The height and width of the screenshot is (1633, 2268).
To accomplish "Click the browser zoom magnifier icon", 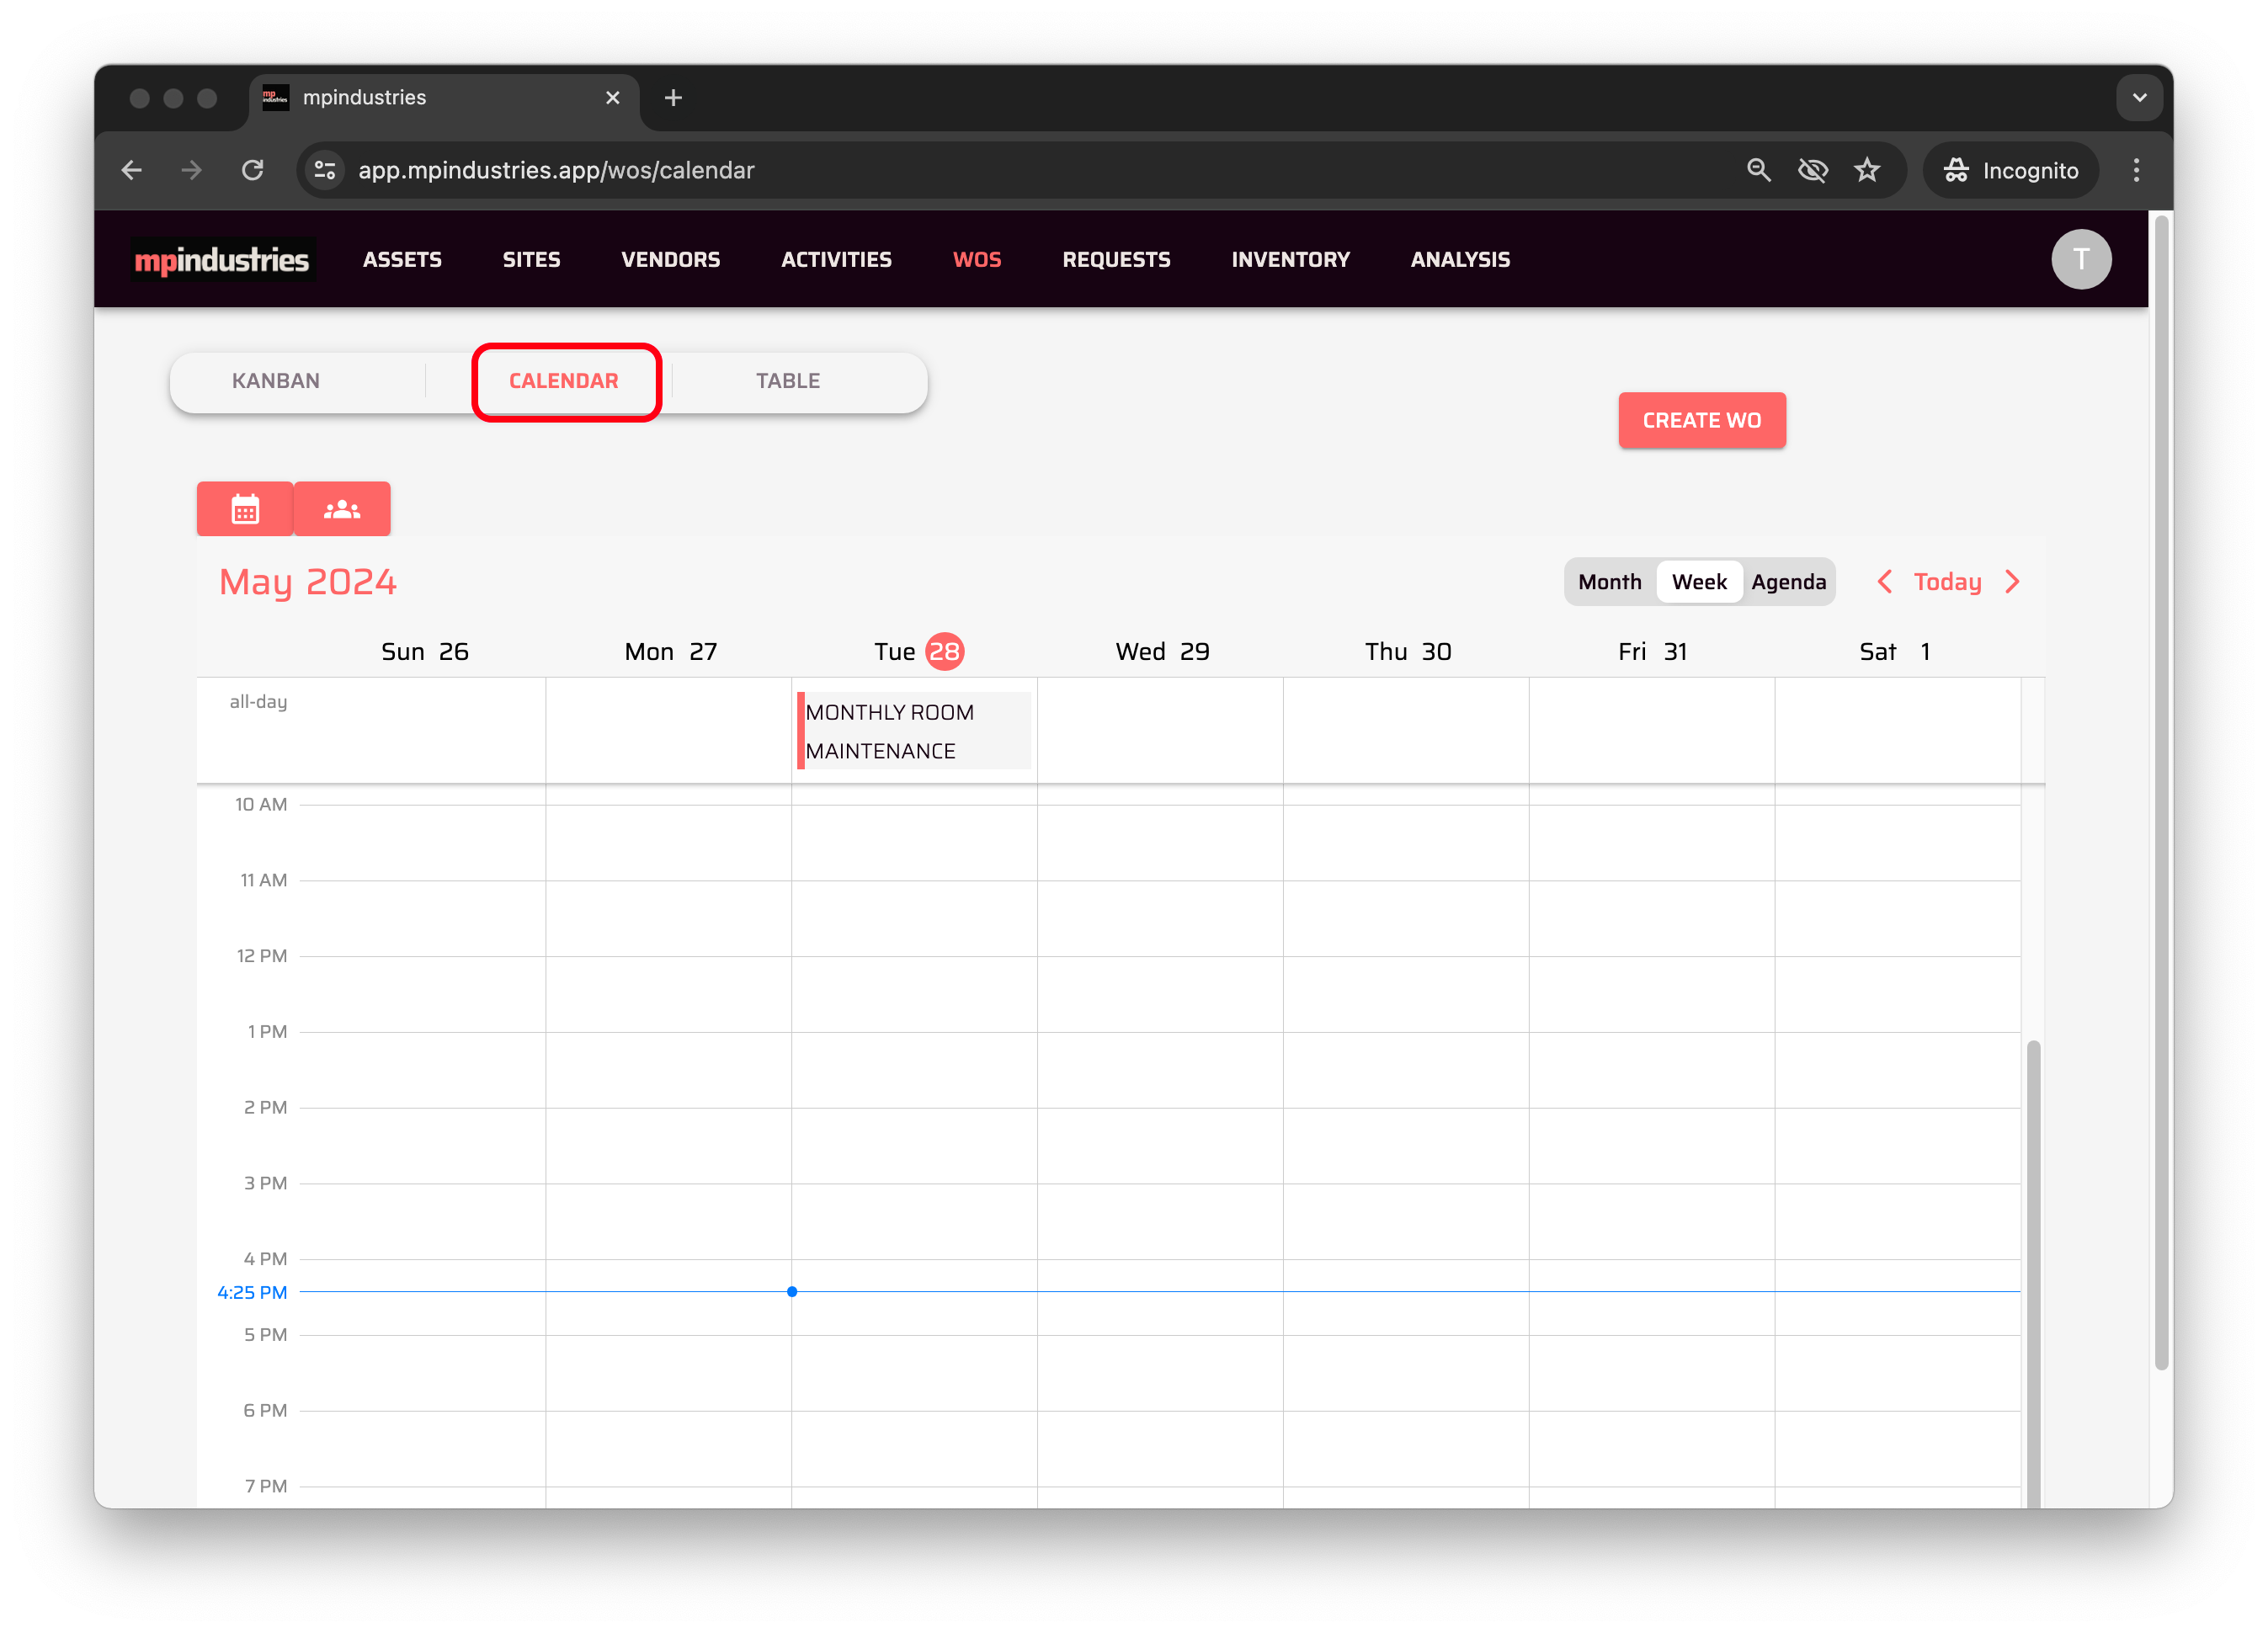I will click(1758, 170).
